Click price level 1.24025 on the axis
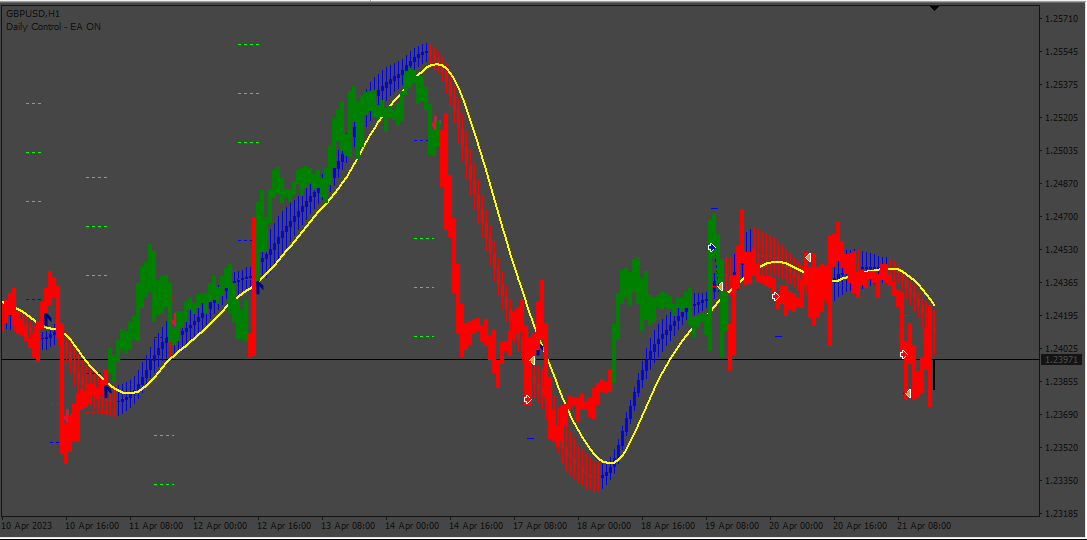 [1061, 349]
